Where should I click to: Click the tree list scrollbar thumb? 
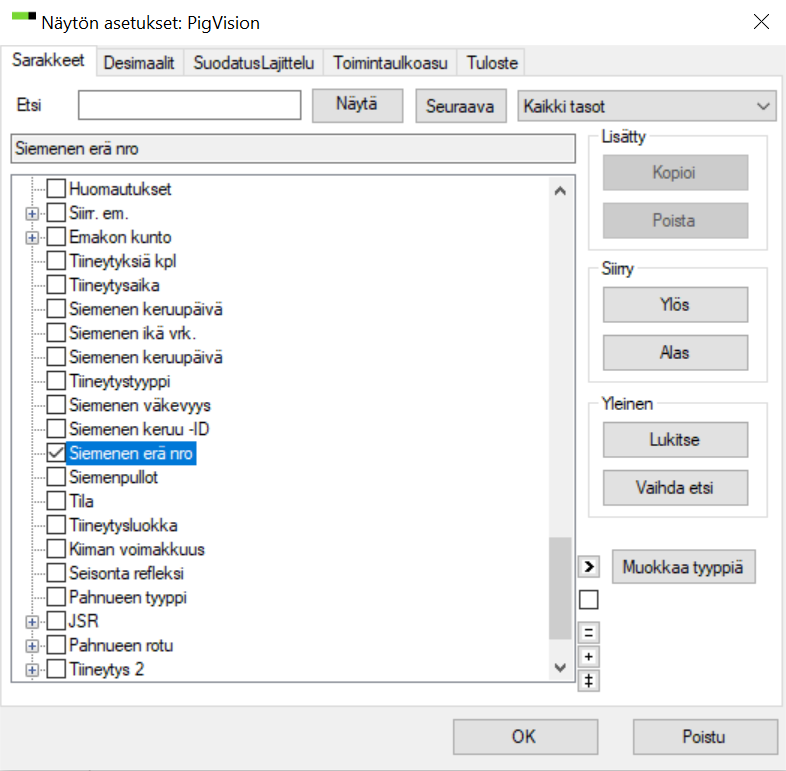pos(560,588)
